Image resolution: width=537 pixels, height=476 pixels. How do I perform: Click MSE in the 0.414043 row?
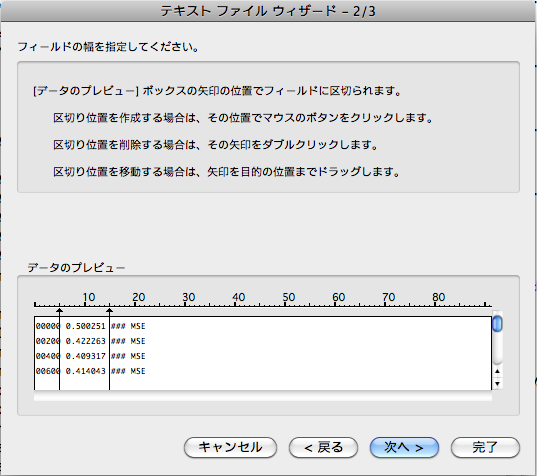coord(138,371)
